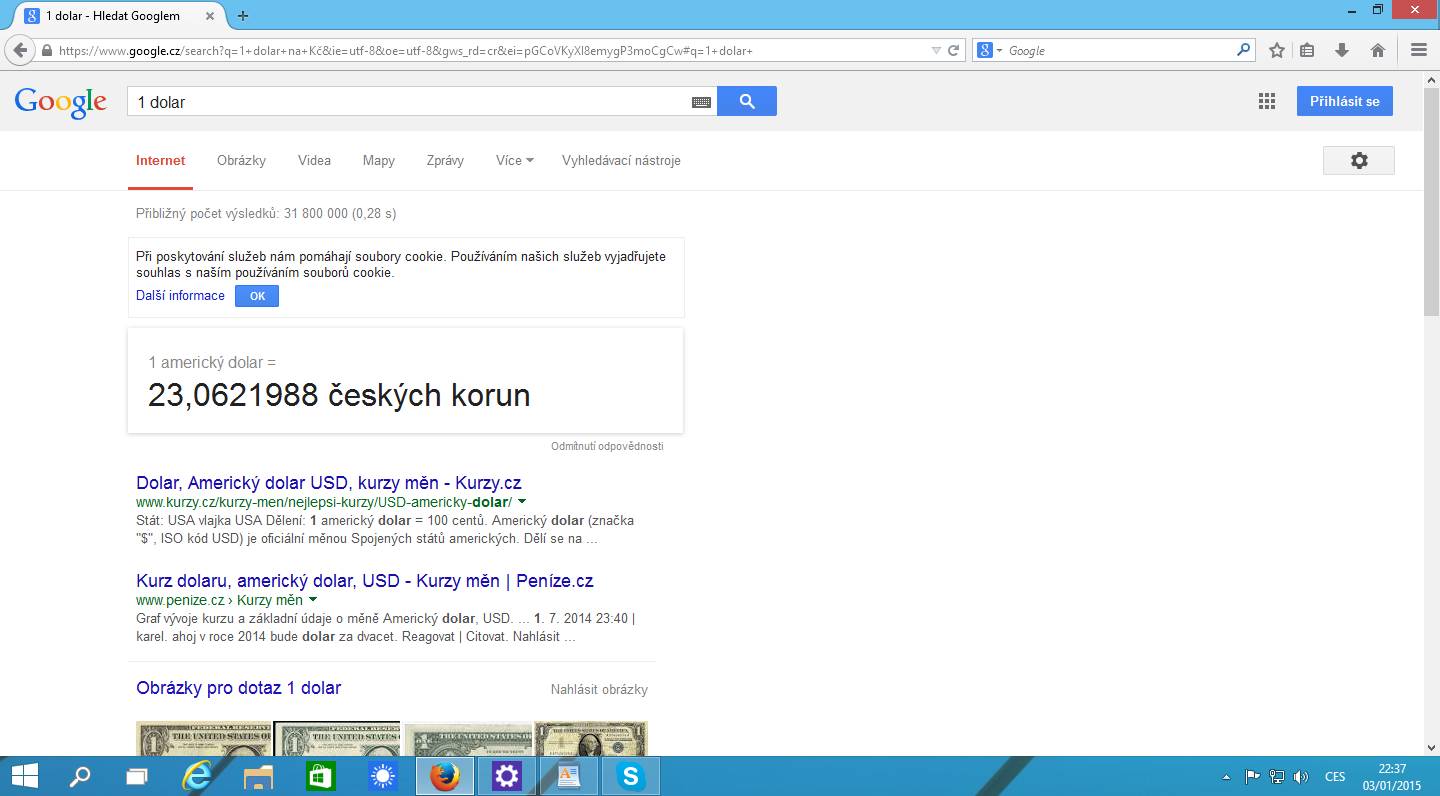This screenshot has width=1440, height=796.
Task: Open the Google apps grid icon
Action: tap(1267, 101)
